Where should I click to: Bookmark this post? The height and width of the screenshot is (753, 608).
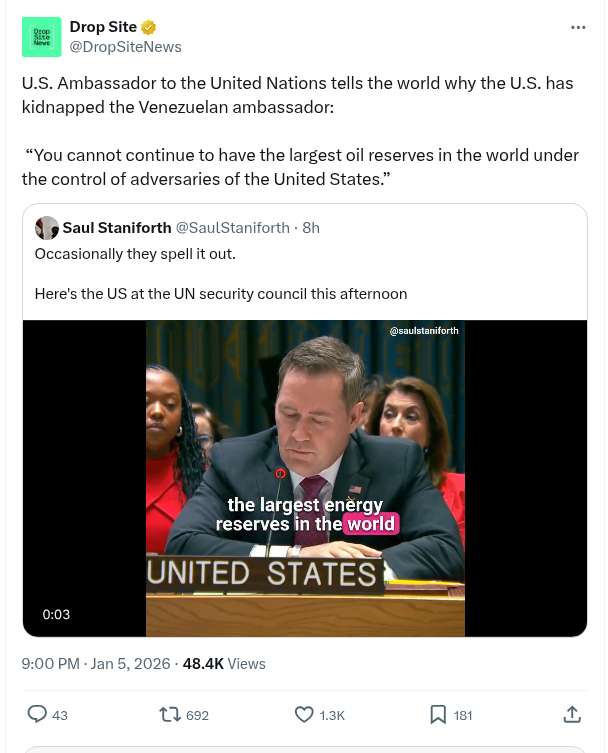click(x=437, y=714)
